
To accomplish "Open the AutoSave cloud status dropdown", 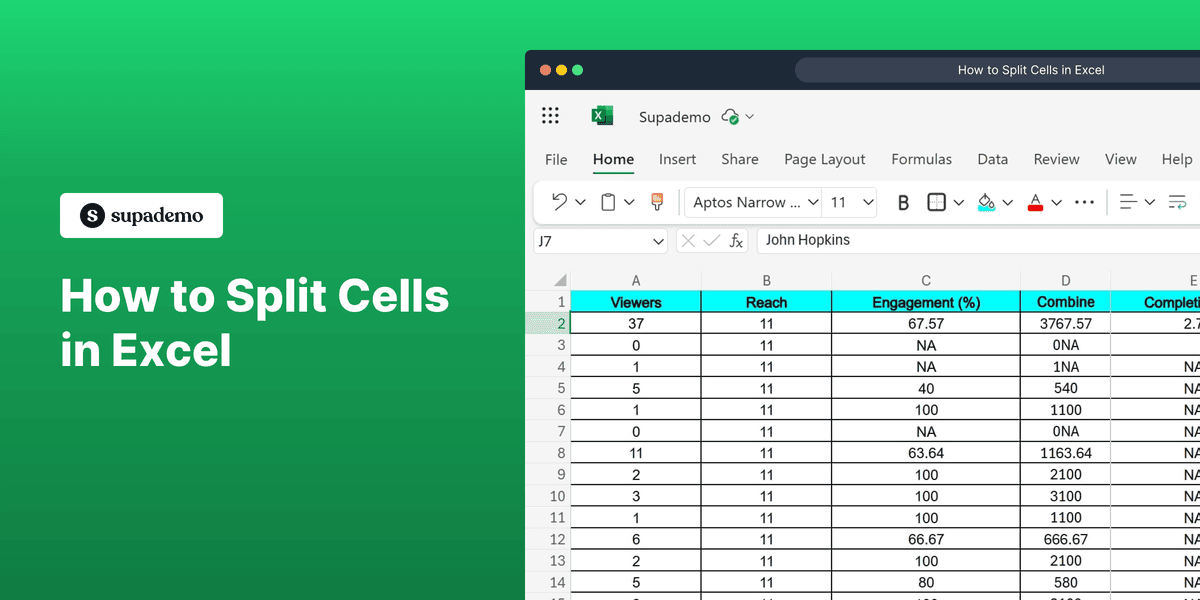I will [x=737, y=116].
